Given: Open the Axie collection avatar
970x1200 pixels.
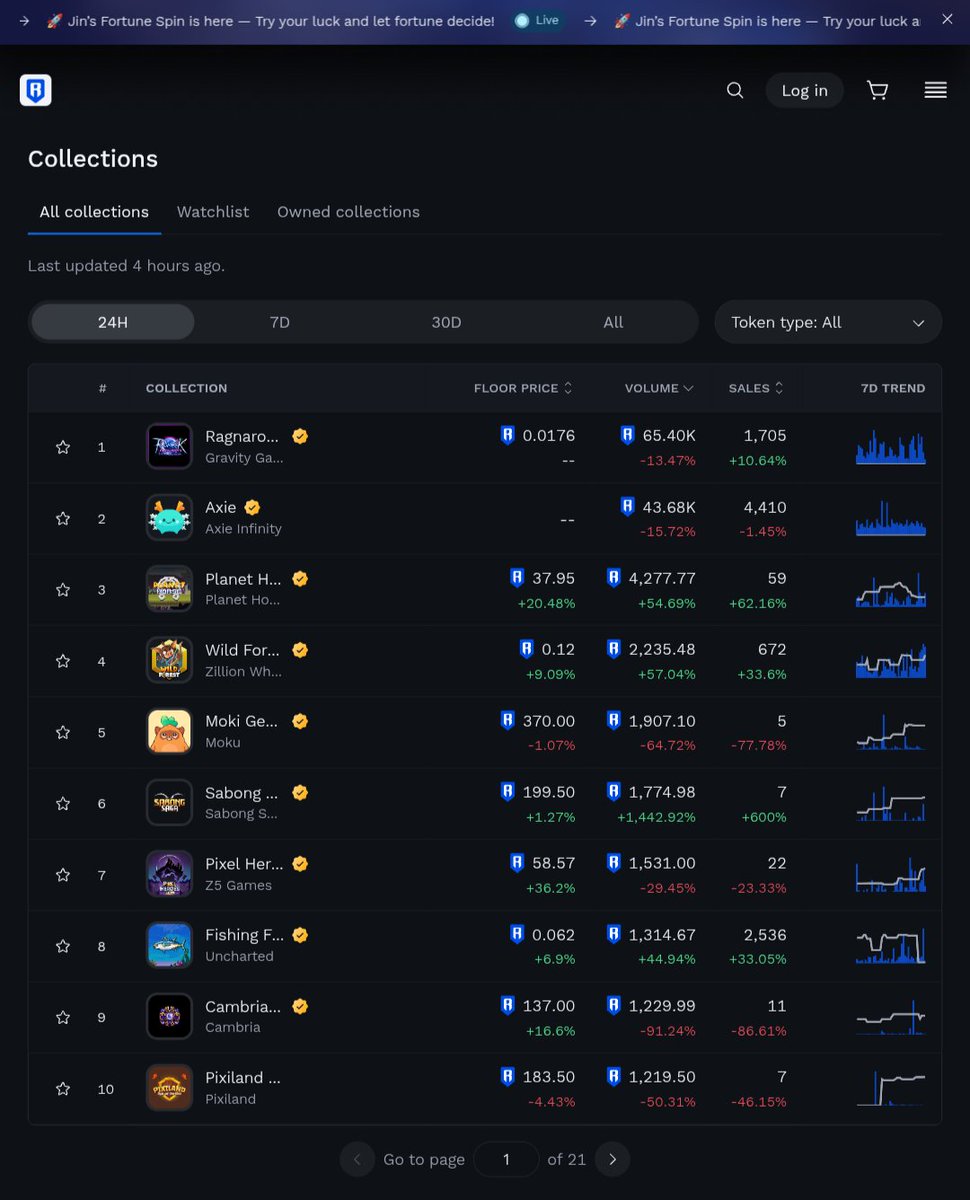Looking at the screenshot, I should tap(169, 517).
